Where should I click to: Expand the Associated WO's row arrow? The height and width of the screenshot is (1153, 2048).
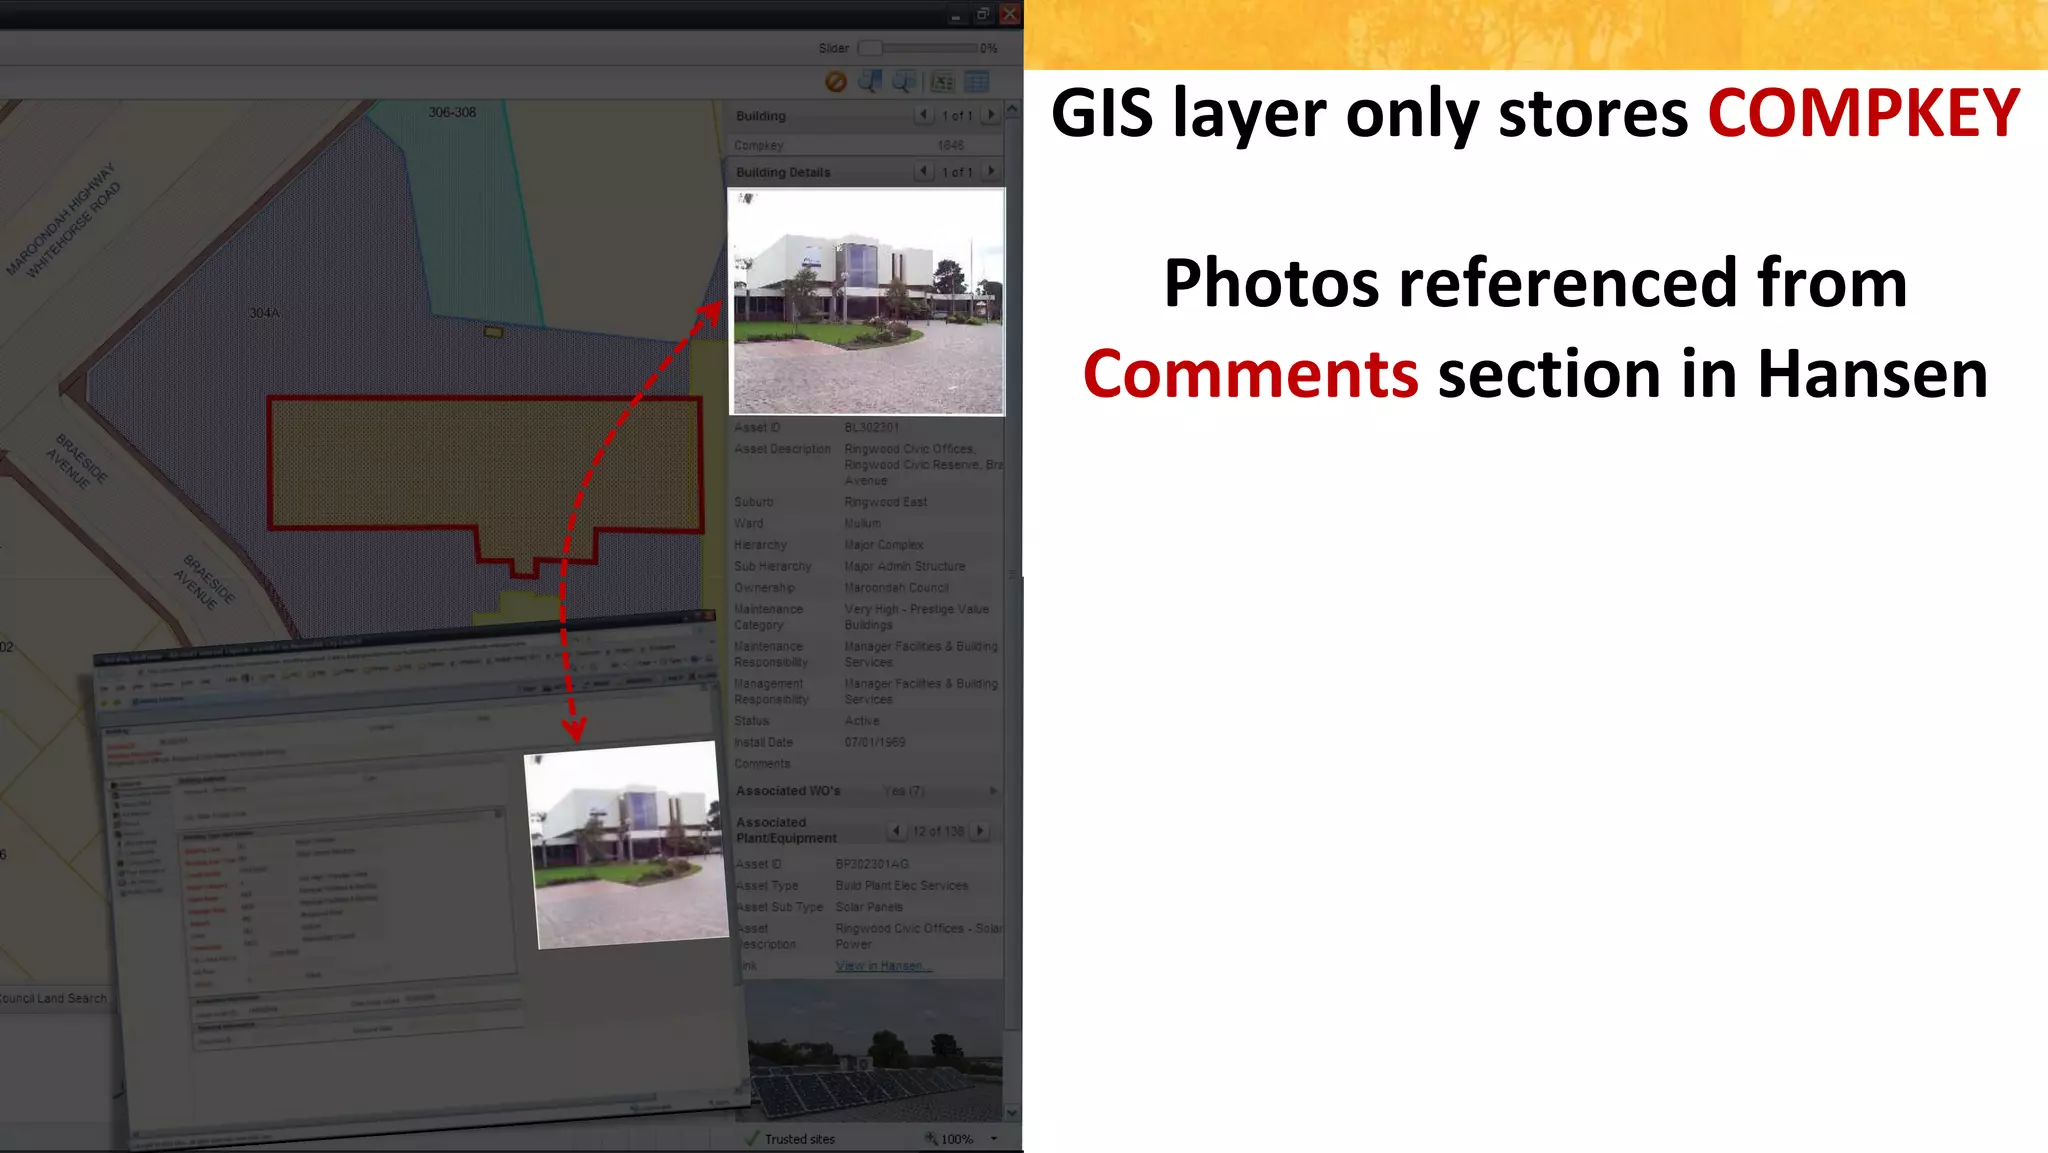click(993, 791)
